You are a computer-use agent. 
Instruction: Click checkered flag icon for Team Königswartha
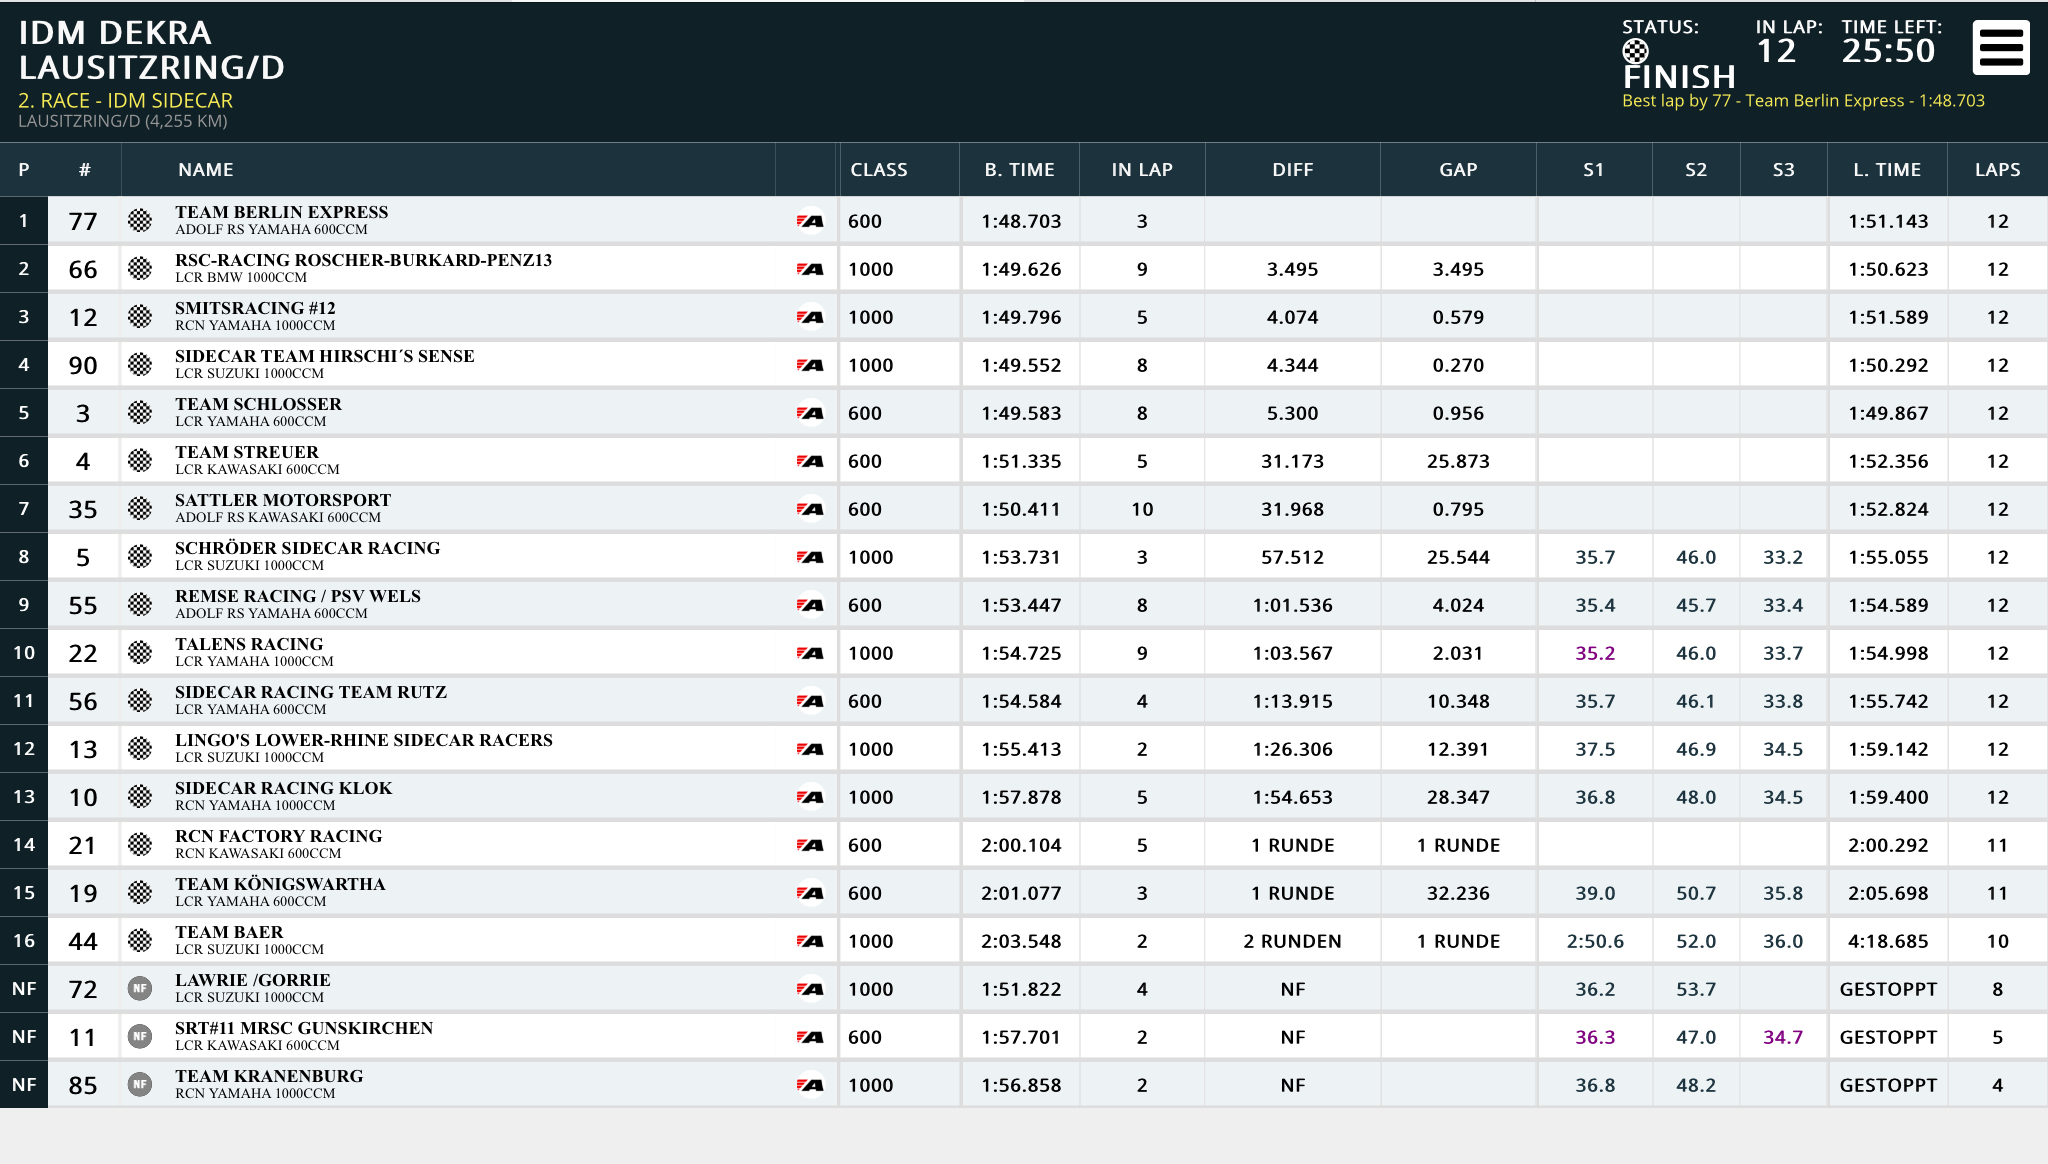[140, 893]
